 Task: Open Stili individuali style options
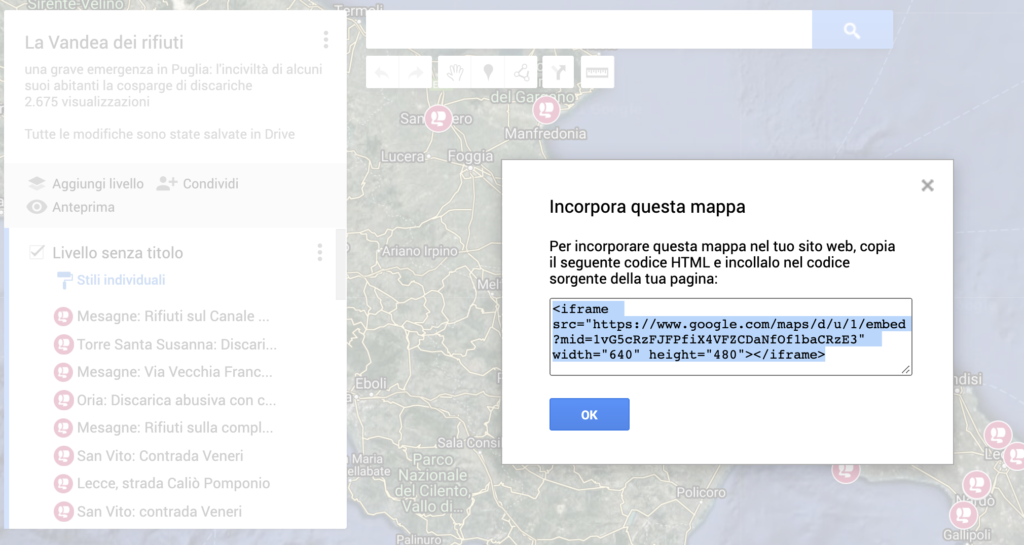[x=121, y=280]
